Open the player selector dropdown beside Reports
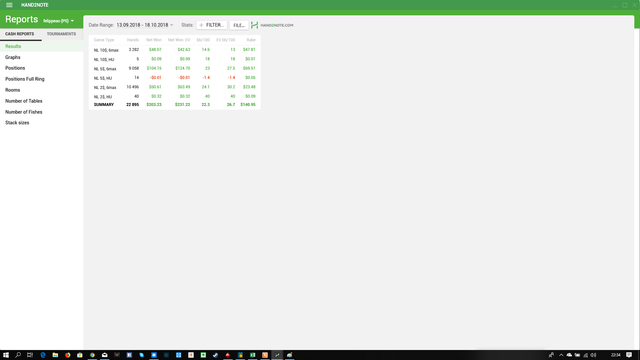Image resolution: width=640 pixels, height=360 pixels. click(x=58, y=21)
